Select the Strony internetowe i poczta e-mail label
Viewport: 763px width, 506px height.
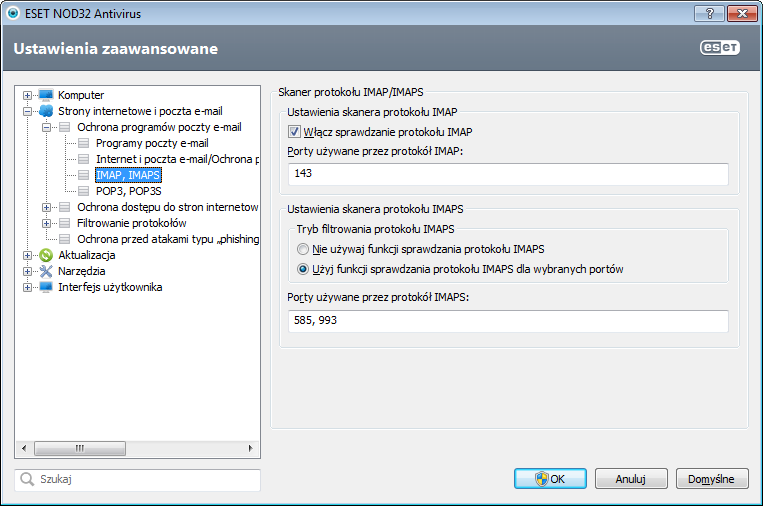(140, 111)
